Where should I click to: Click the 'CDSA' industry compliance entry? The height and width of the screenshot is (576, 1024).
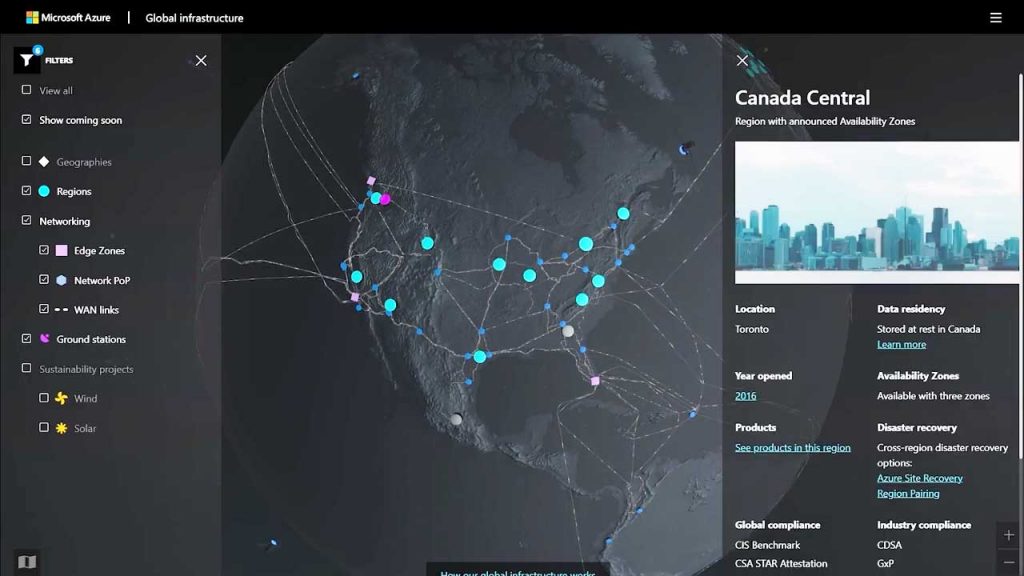(889, 545)
